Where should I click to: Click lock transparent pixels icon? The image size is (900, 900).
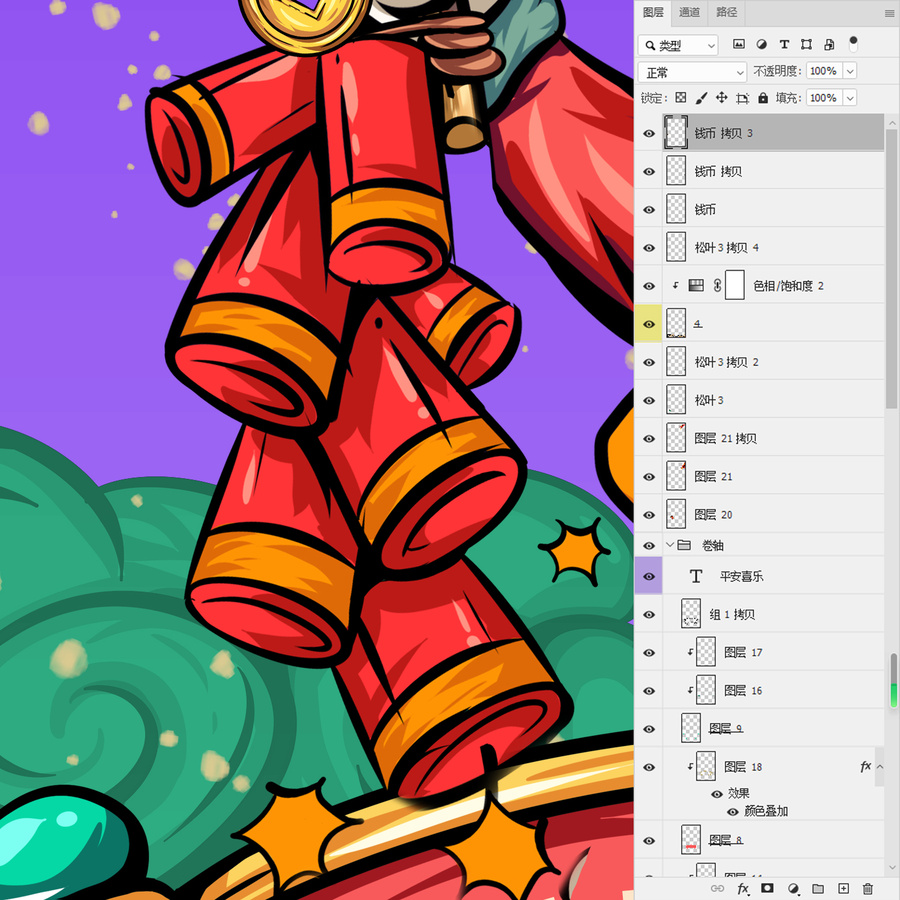681,98
